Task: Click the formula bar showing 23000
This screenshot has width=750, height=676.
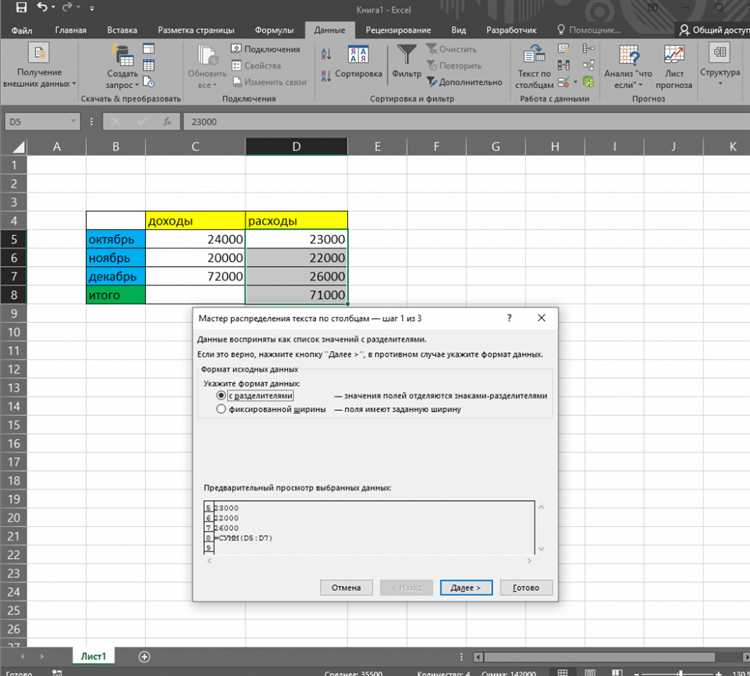Action: (x=466, y=122)
